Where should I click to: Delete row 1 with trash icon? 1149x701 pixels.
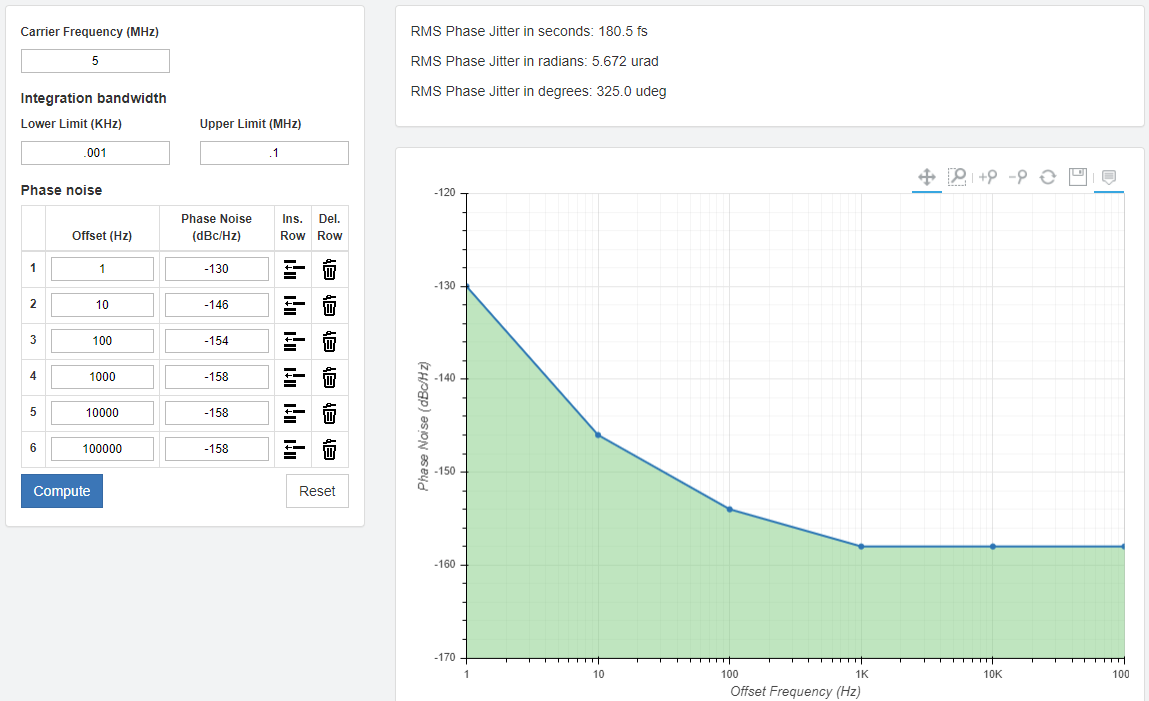pos(330,270)
